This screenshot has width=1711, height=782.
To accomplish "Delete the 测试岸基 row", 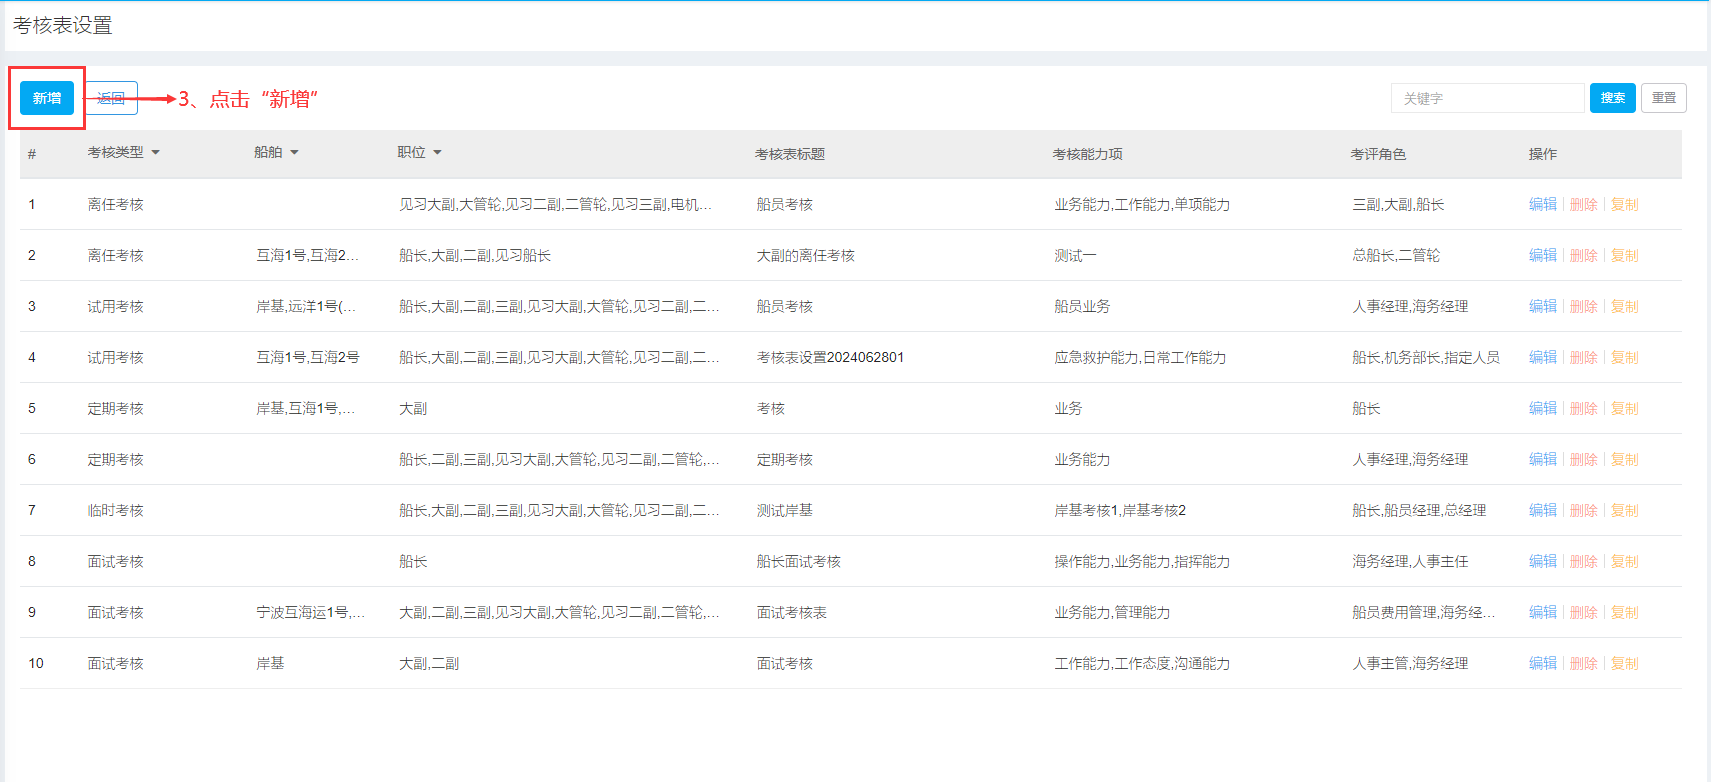I will click(x=1583, y=510).
